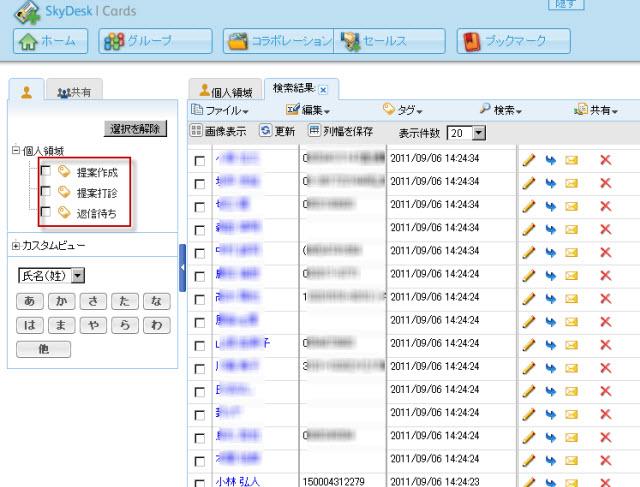Filter names by あ button
The height and width of the screenshot is (487, 640).
click(x=30, y=301)
